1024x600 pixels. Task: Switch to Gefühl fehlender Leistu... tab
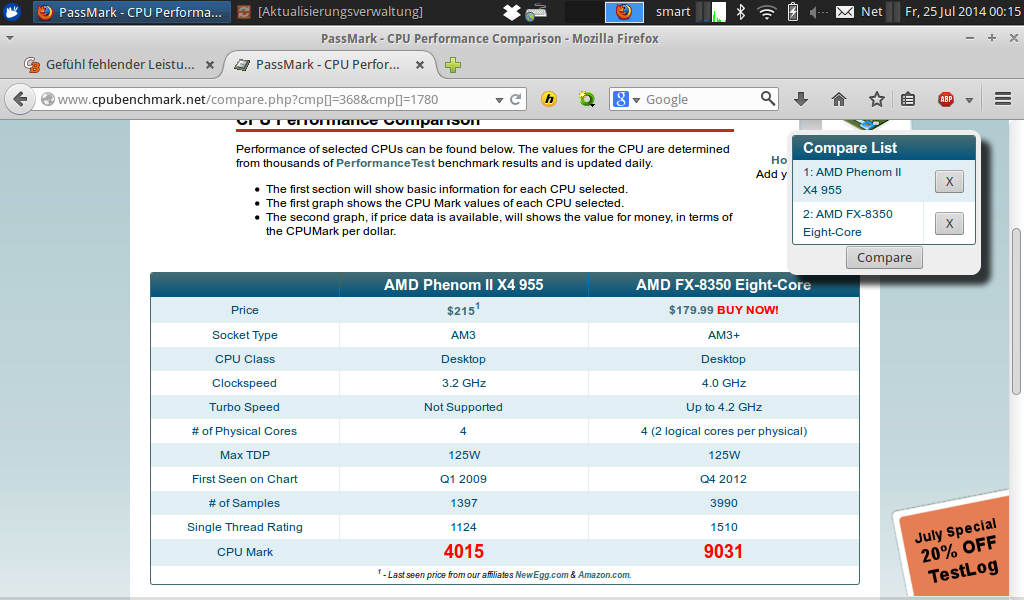point(120,65)
